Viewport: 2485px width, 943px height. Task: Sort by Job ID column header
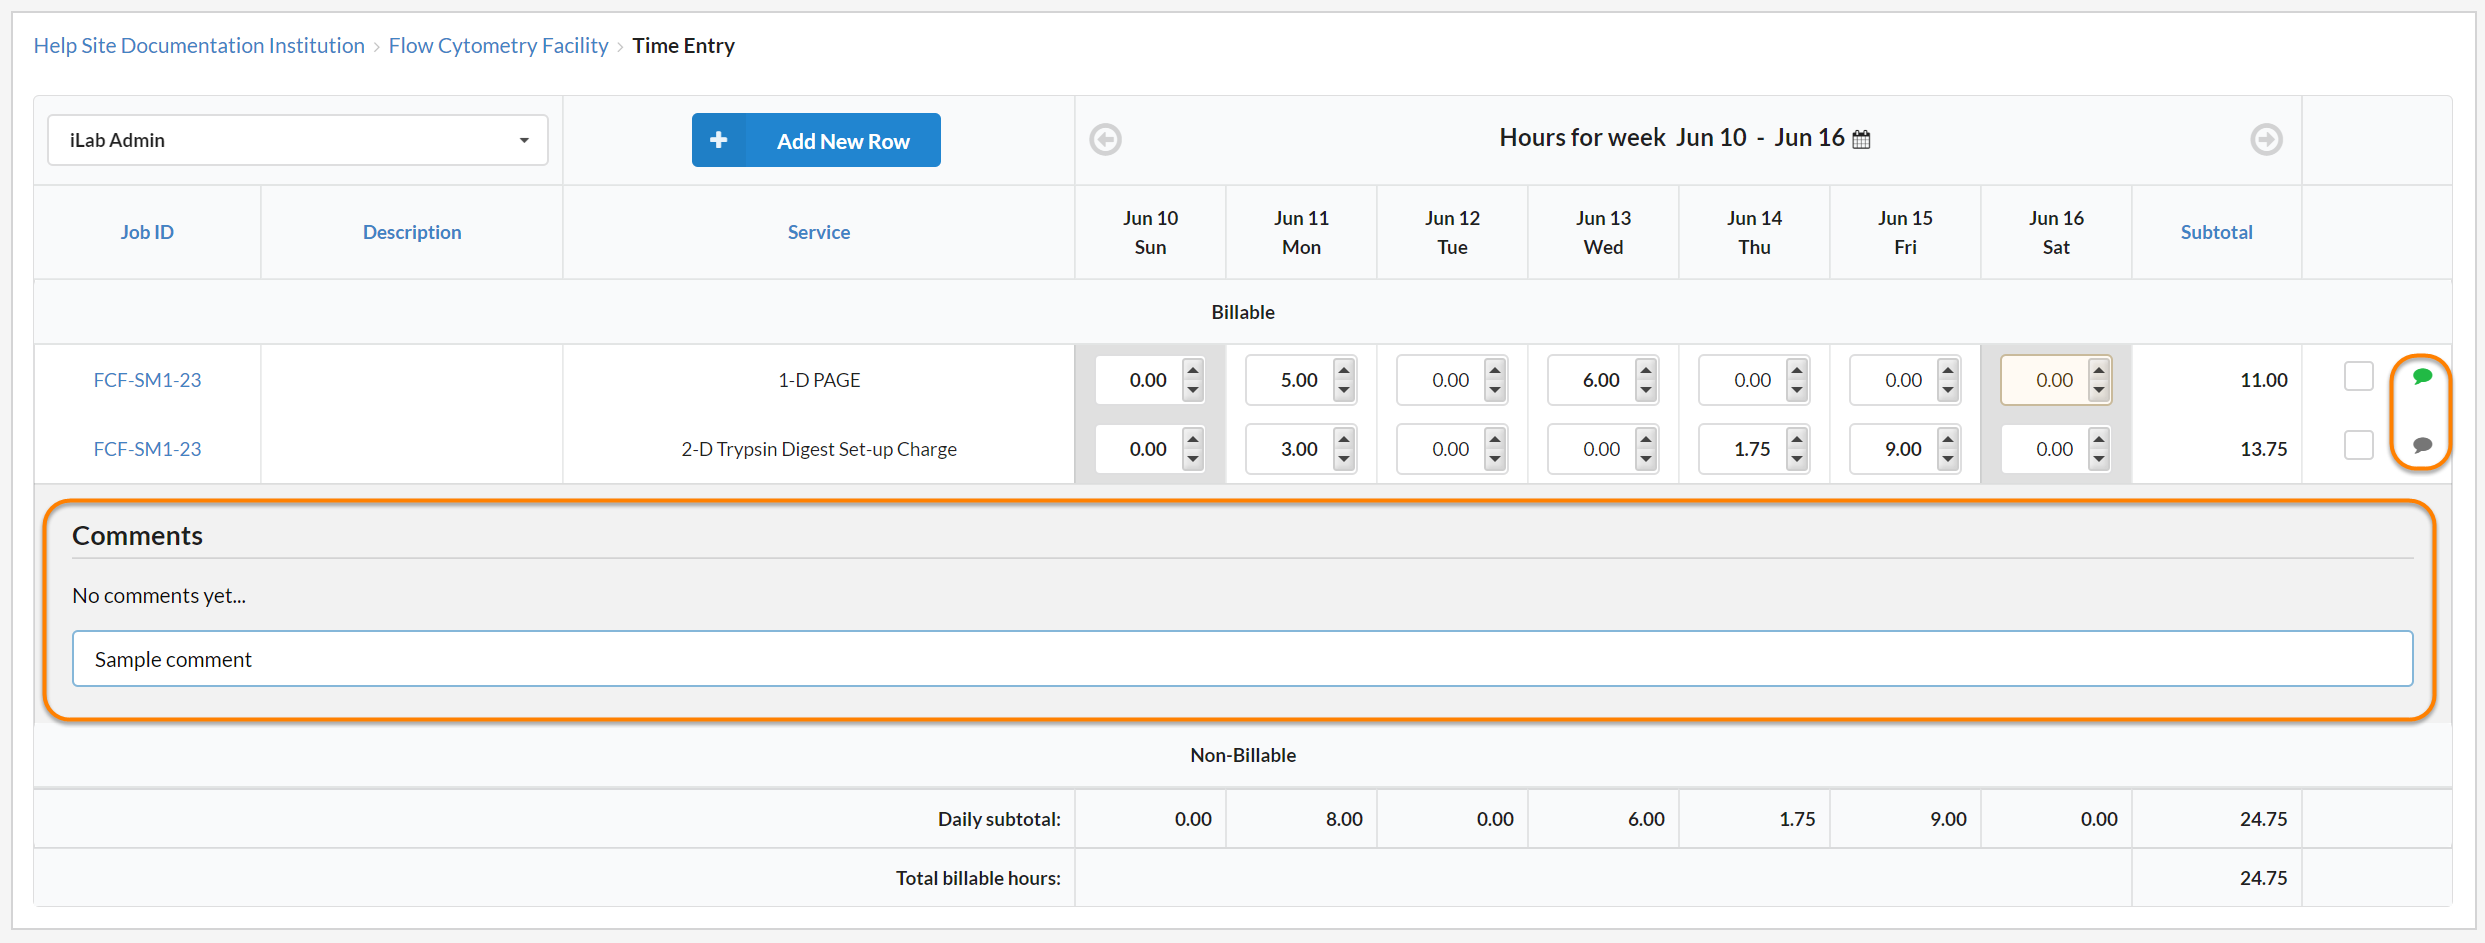147,232
